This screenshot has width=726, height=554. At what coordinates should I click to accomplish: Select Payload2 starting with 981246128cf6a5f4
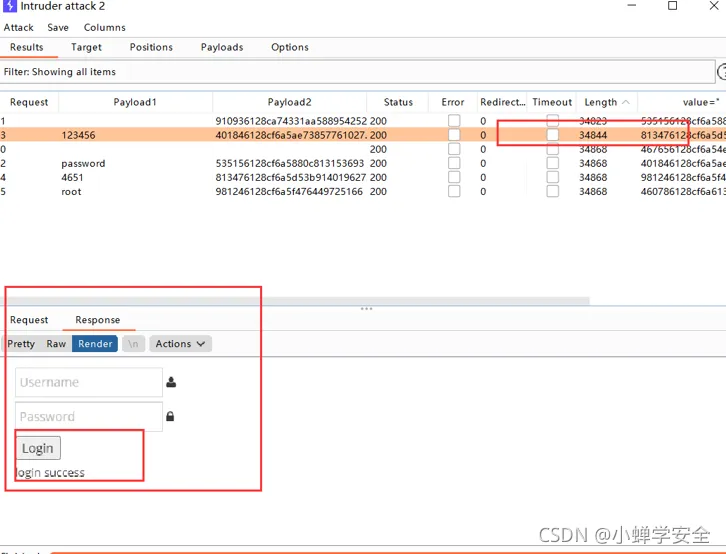[289, 192]
